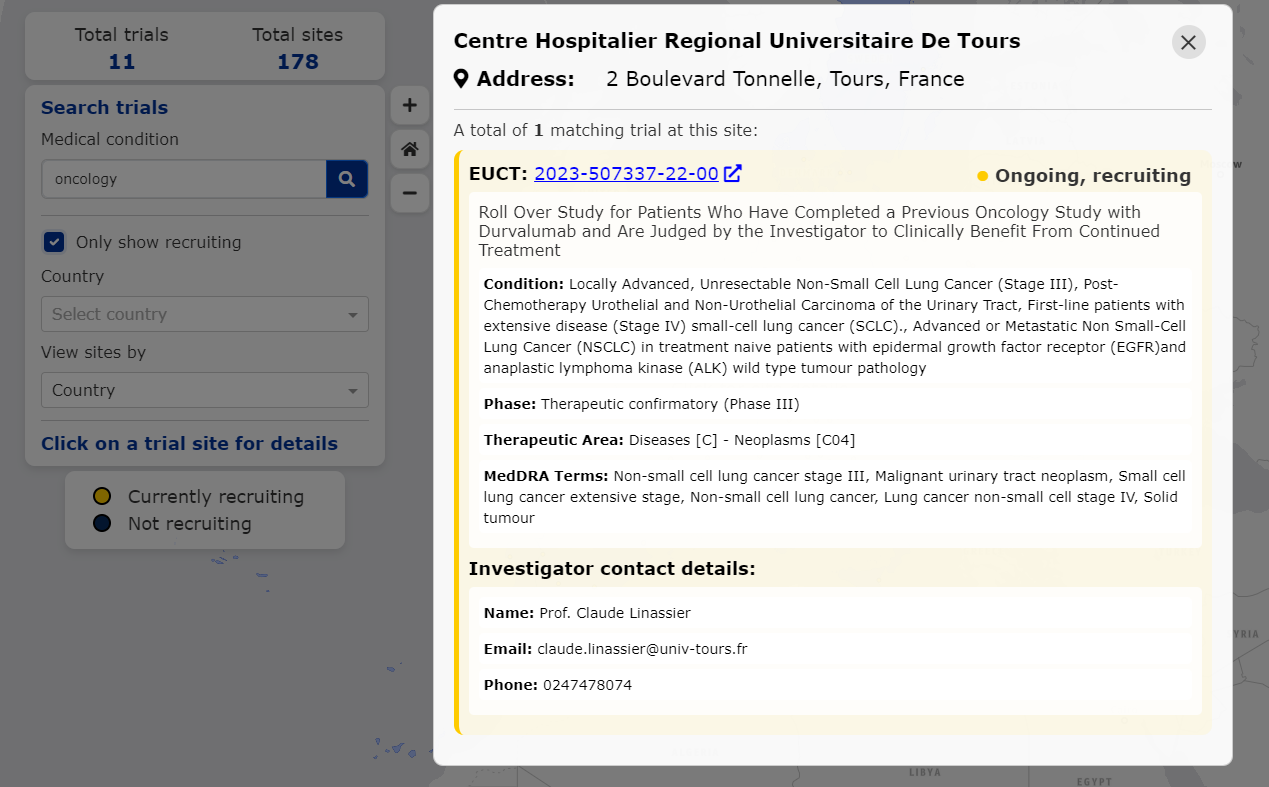
Task: Click the Medical condition search field
Action: pos(184,179)
